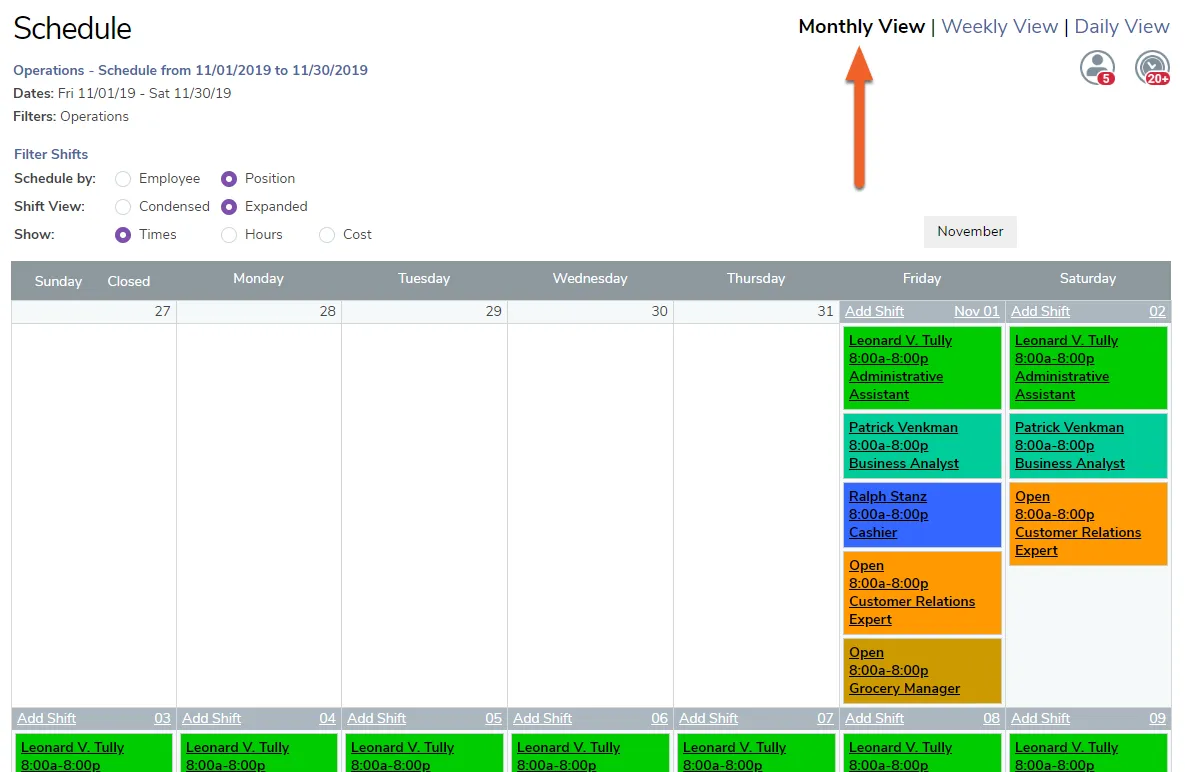This screenshot has width=1185, height=772.
Task: Open Leonard V. Tully's shift on the 06
Action: click(x=590, y=753)
